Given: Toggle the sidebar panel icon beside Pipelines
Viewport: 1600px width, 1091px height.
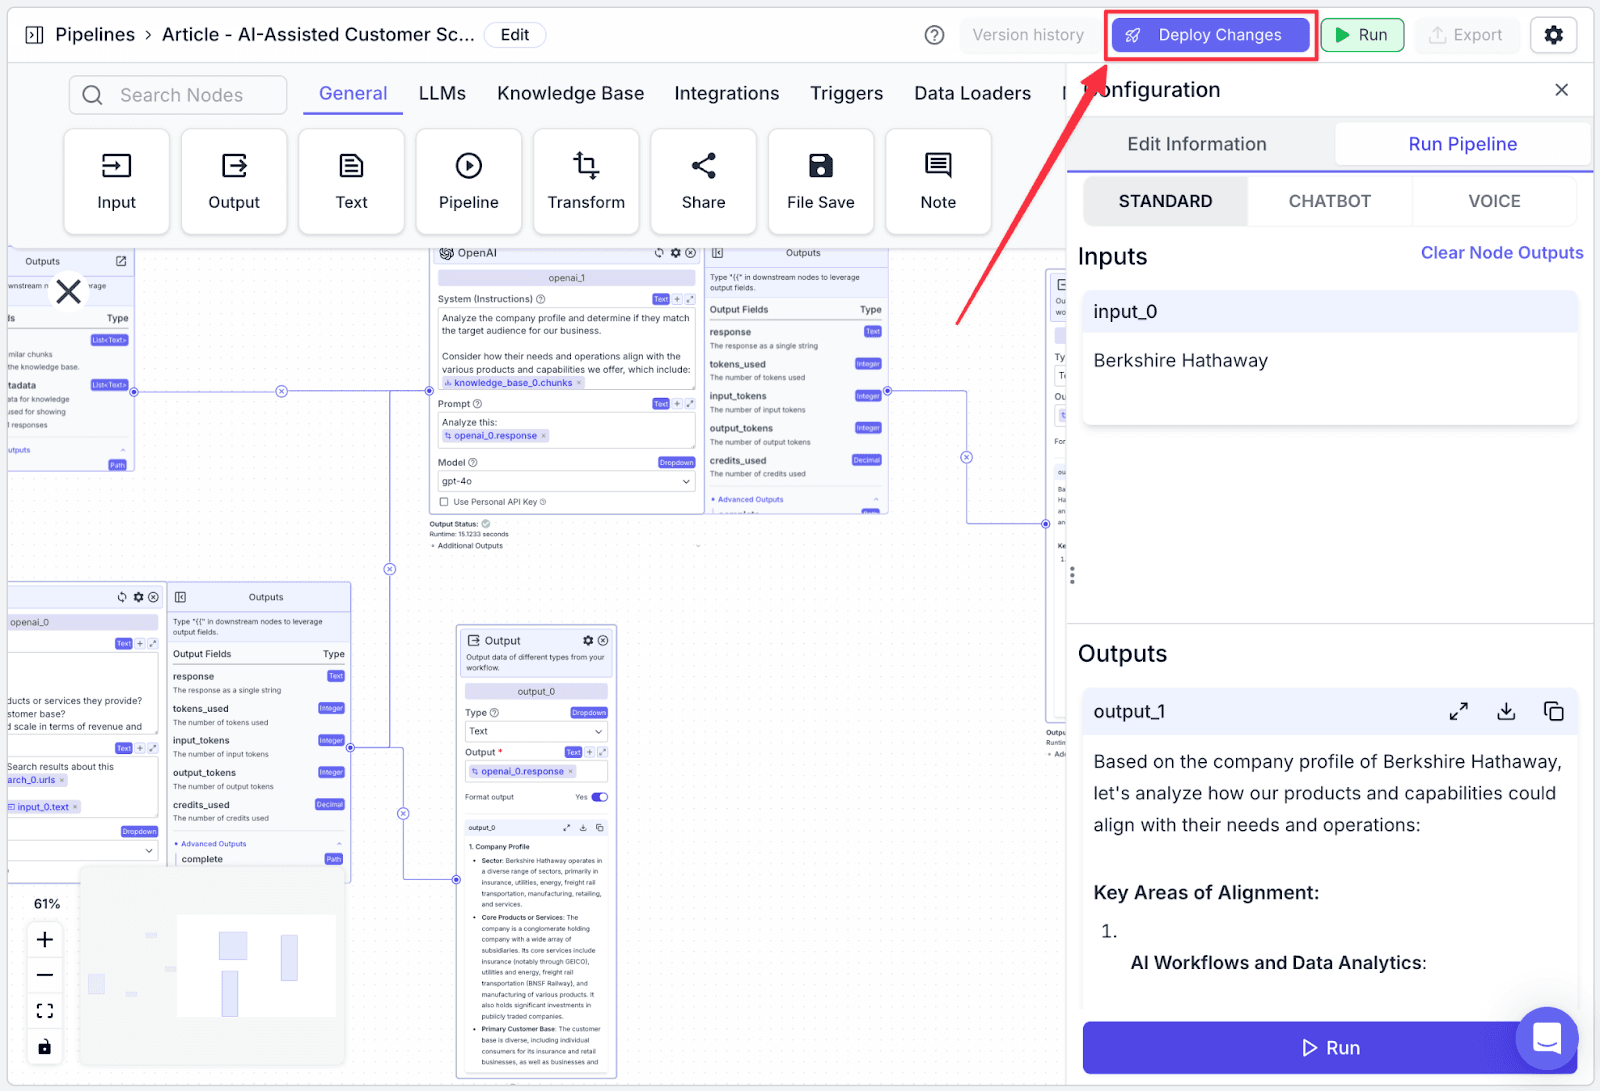Looking at the screenshot, I should [34, 35].
